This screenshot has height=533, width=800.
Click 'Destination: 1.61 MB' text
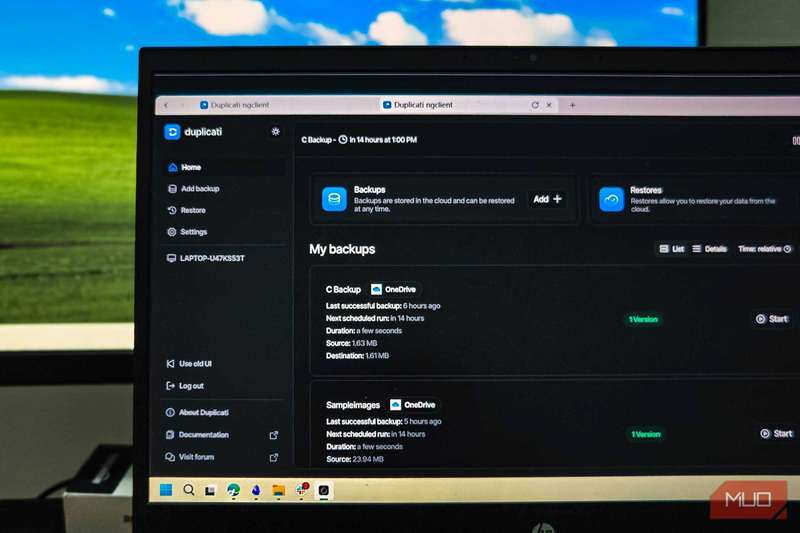pos(357,356)
